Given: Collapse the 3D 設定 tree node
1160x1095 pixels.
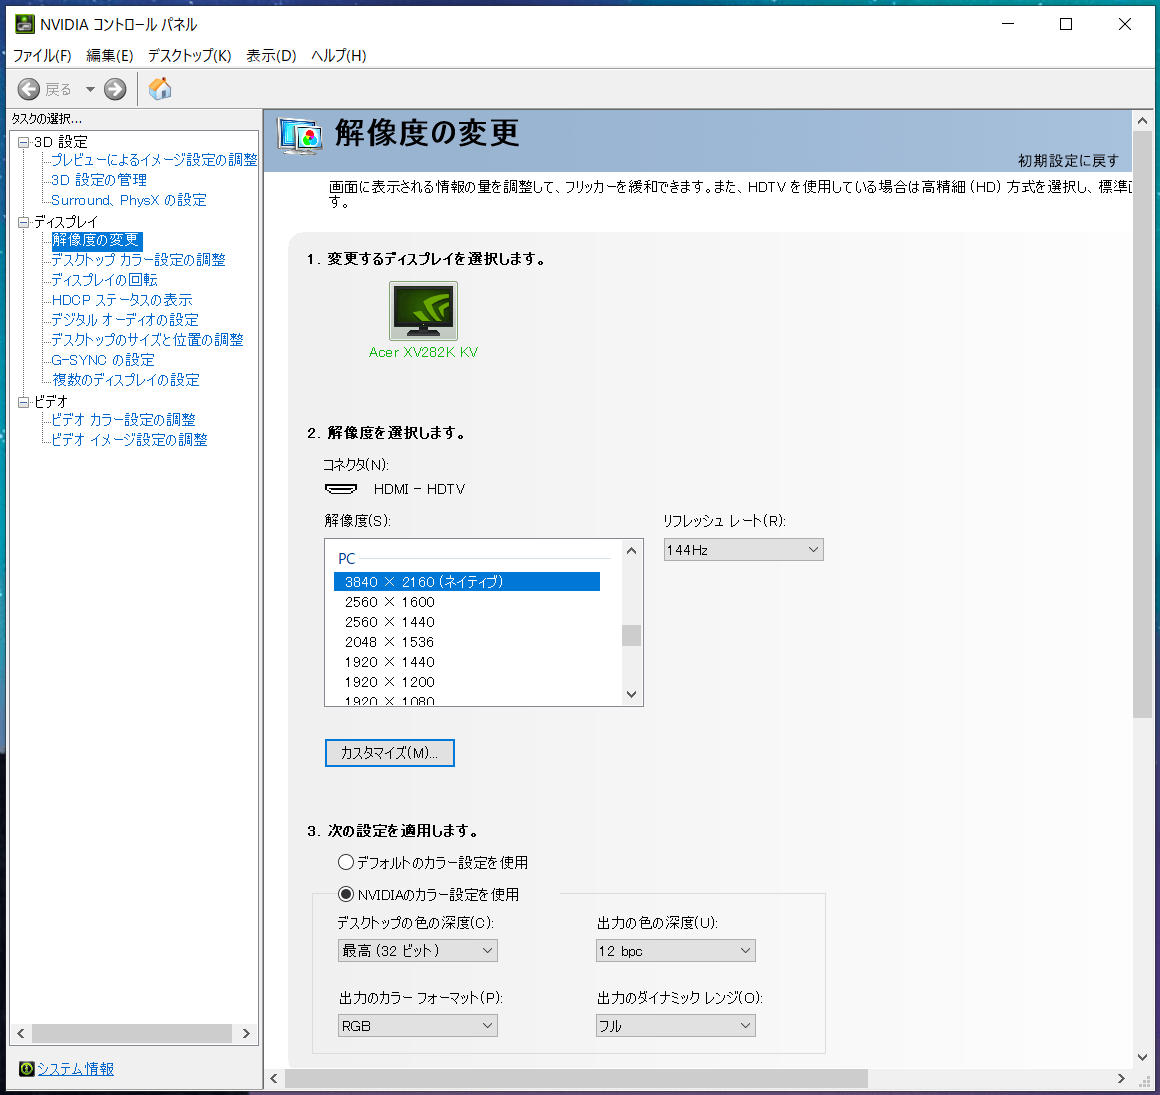Looking at the screenshot, I should (23, 142).
